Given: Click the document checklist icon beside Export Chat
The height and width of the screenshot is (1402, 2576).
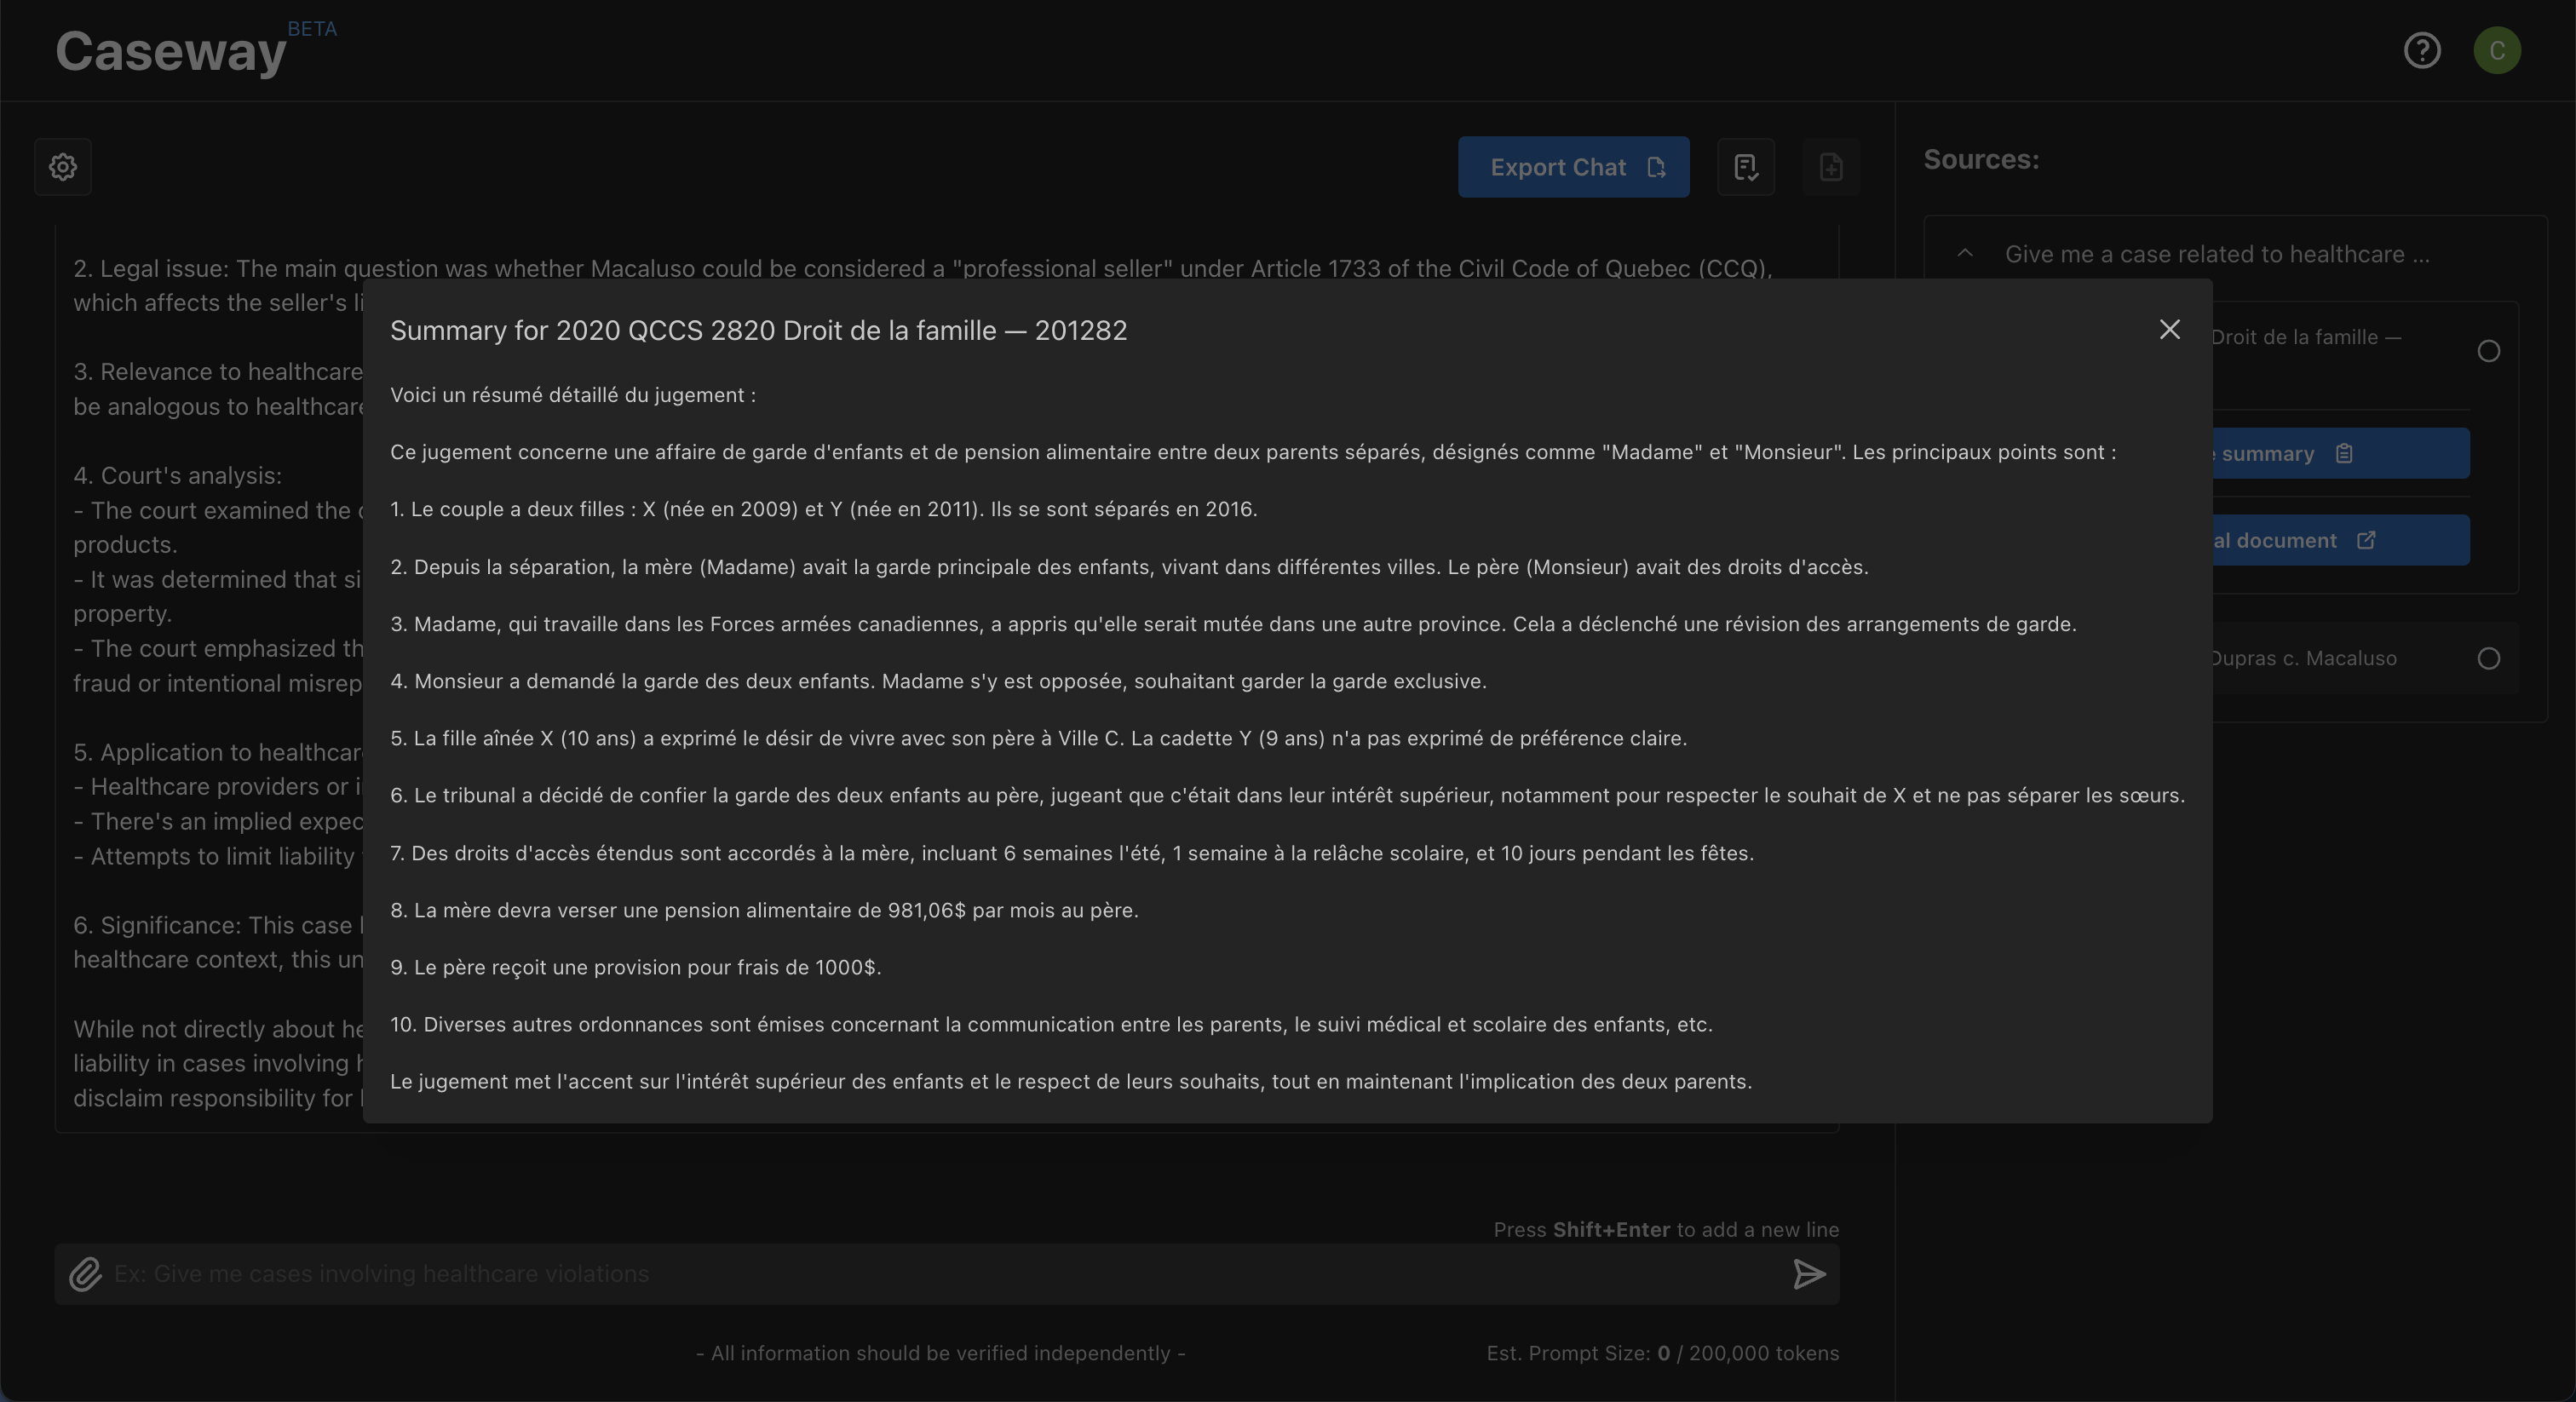Looking at the screenshot, I should click(1745, 167).
